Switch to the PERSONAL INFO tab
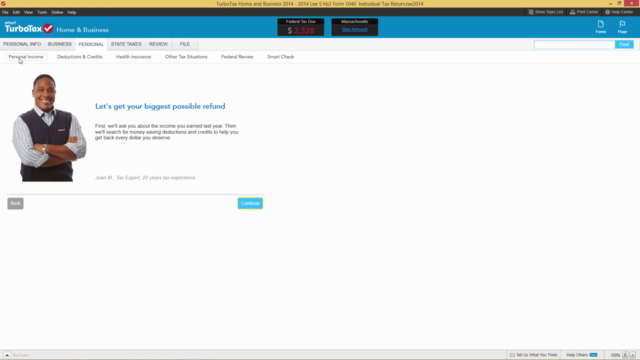This screenshot has width=640, height=360. 22,44
